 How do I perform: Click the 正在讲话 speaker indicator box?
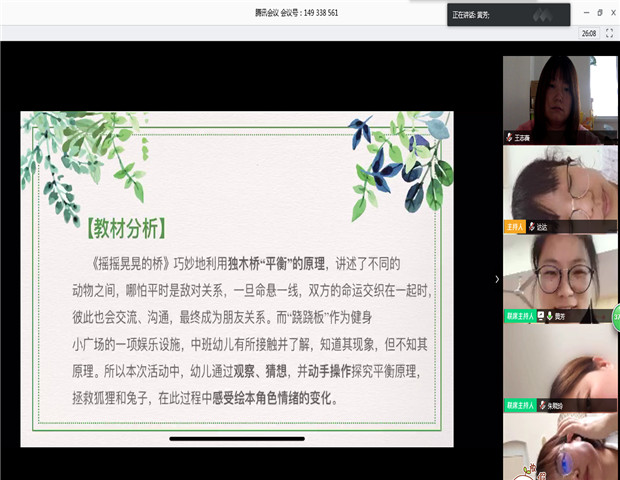click(x=508, y=15)
